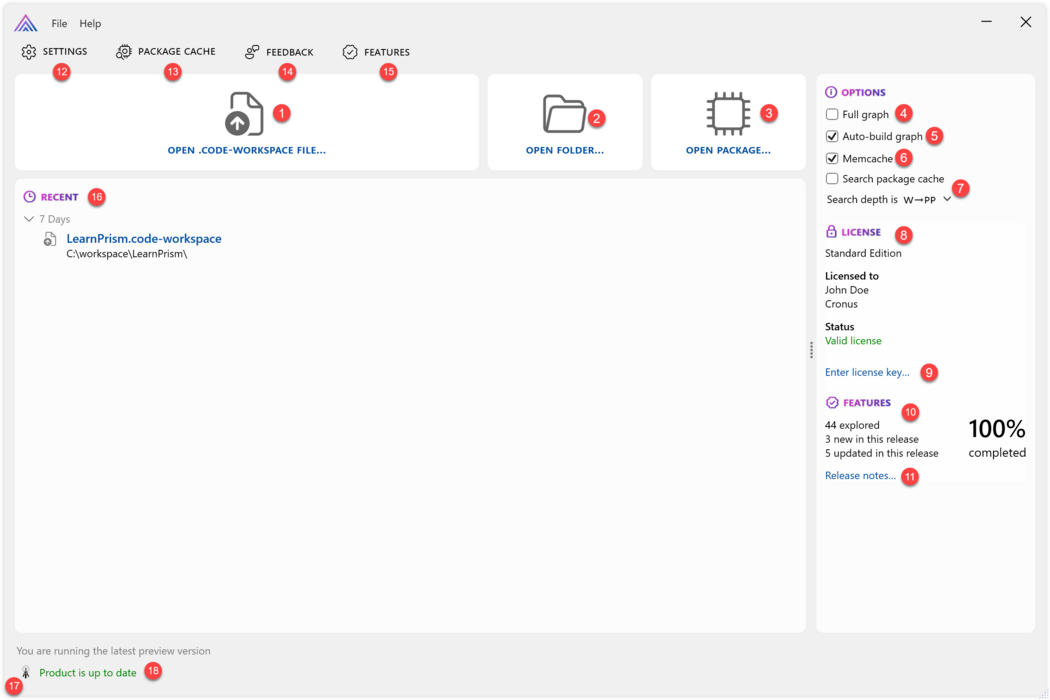The width and height of the screenshot is (1050, 700).
Task: Click the Product is up to date status
Action: pyautogui.click(x=88, y=673)
